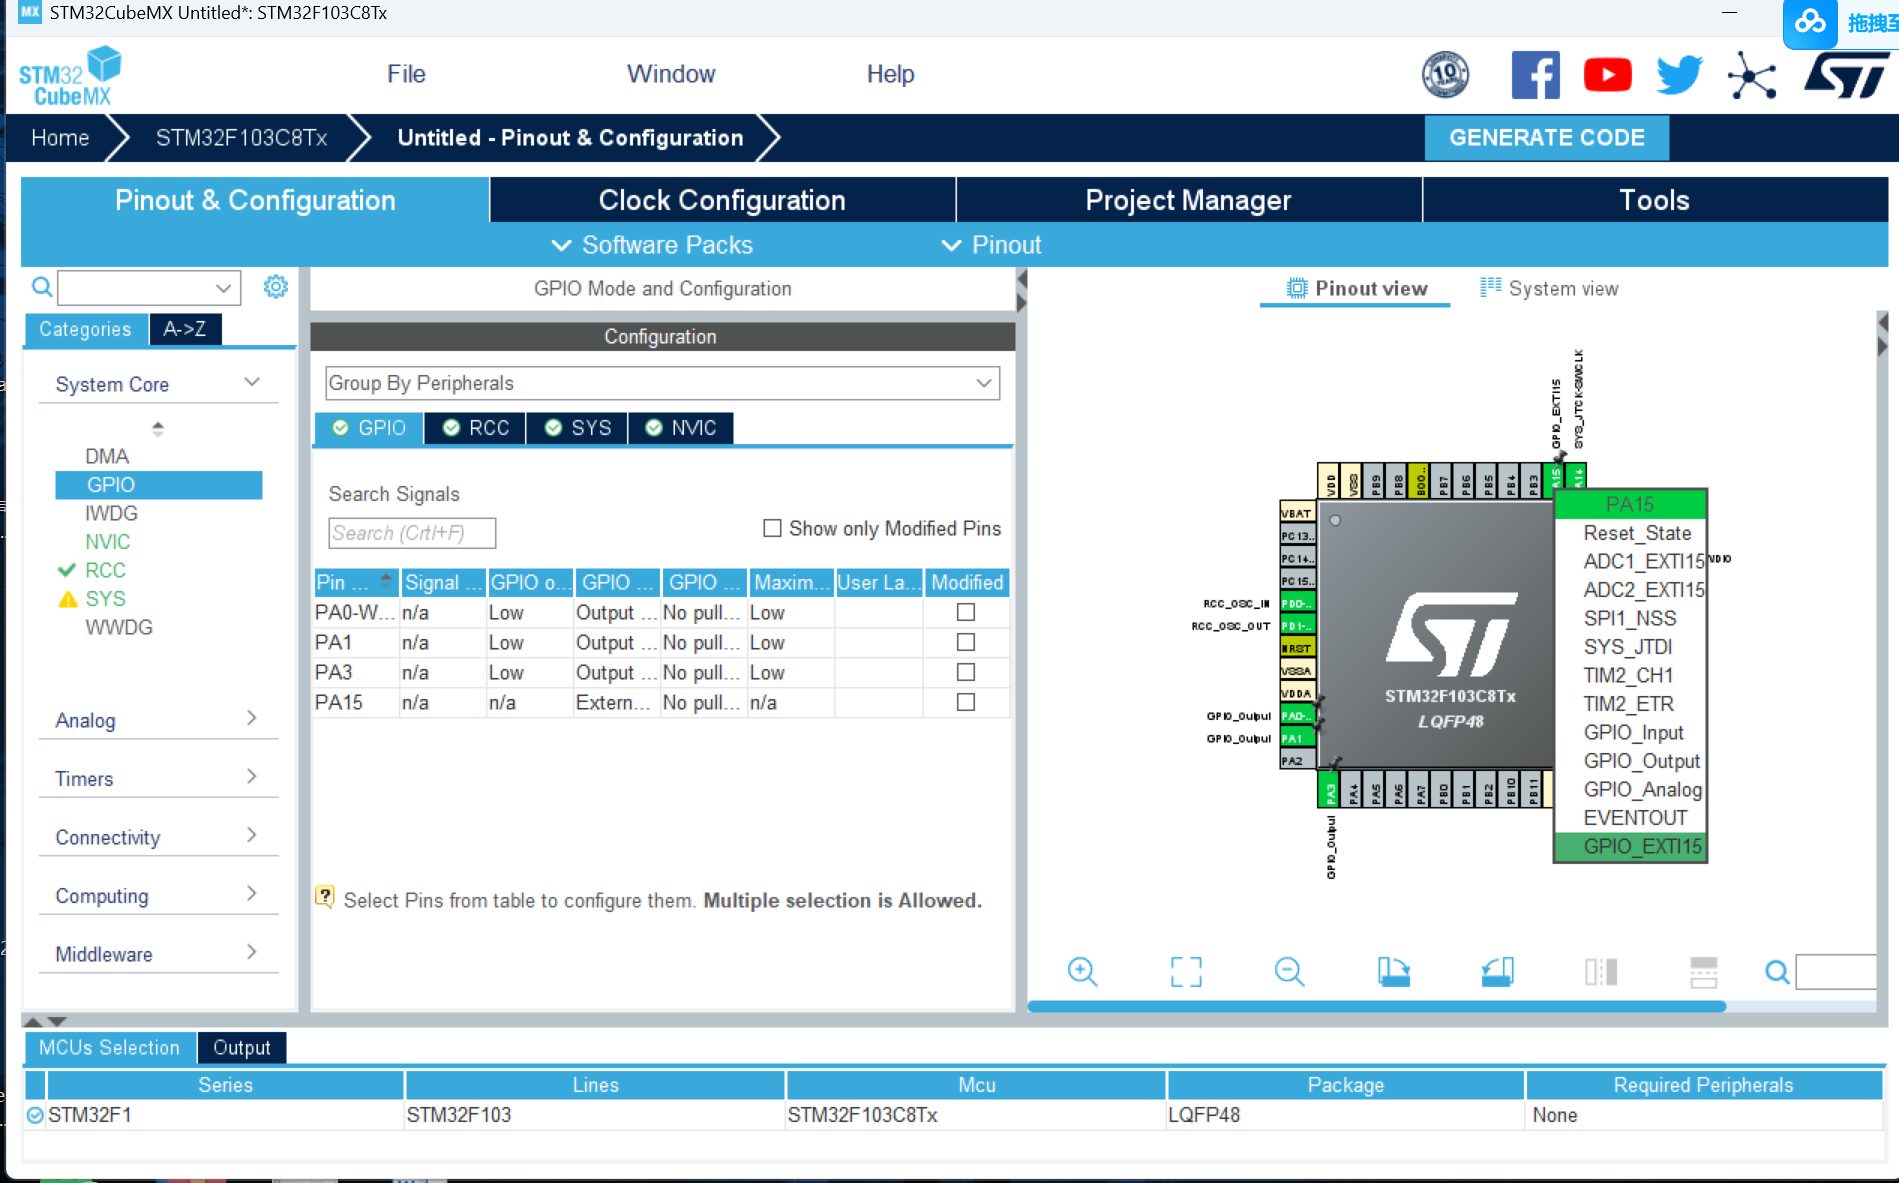Choose GPIO_Input in the PA15 pin menu
This screenshot has height=1183, width=1899.
1633,732
